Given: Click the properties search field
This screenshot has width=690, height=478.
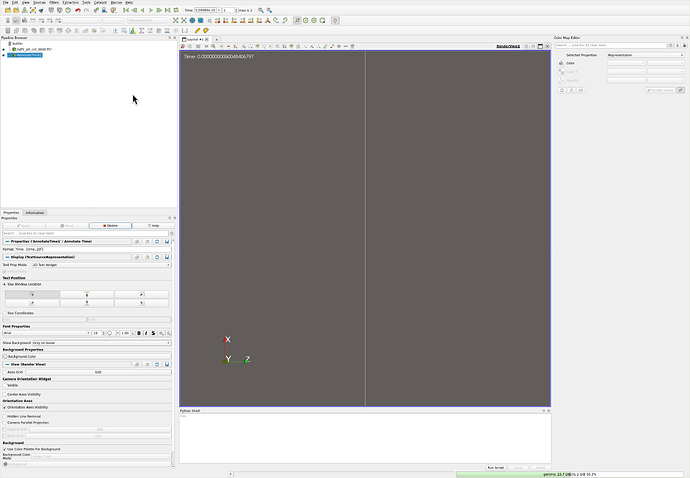Looking at the screenshot, I should [85, 233].
